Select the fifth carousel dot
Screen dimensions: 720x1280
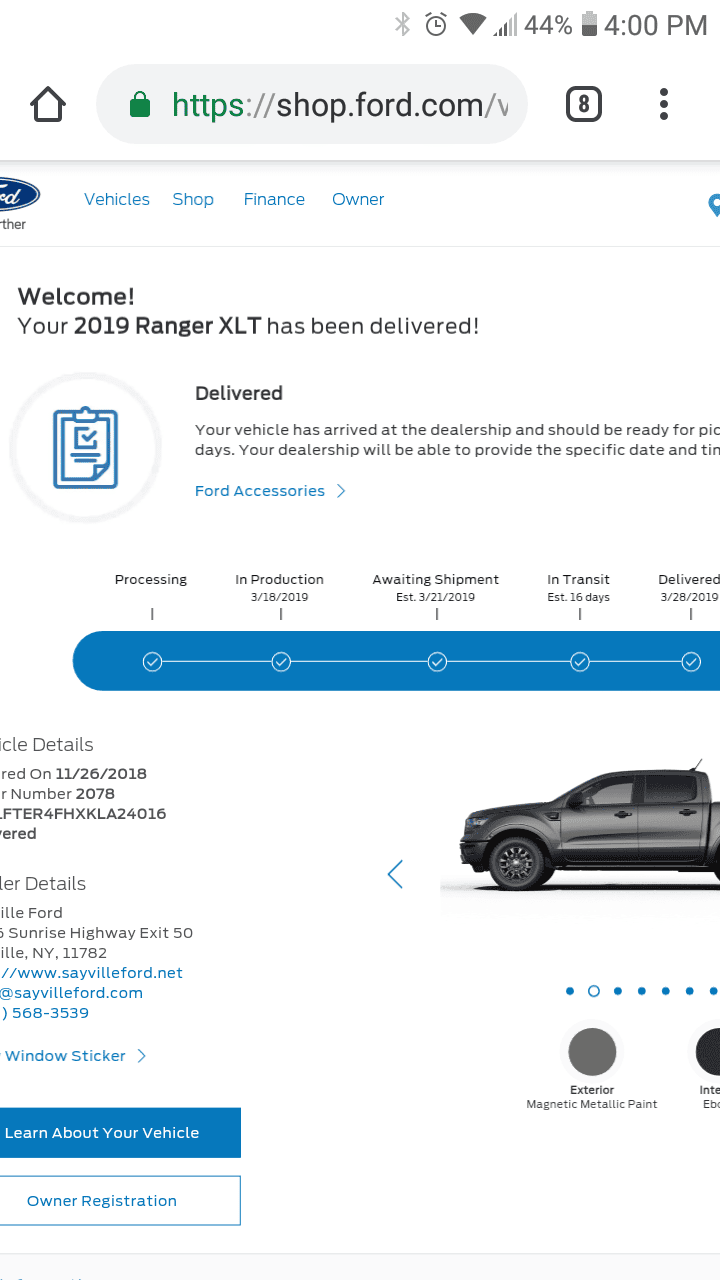(x=665, y=991)
